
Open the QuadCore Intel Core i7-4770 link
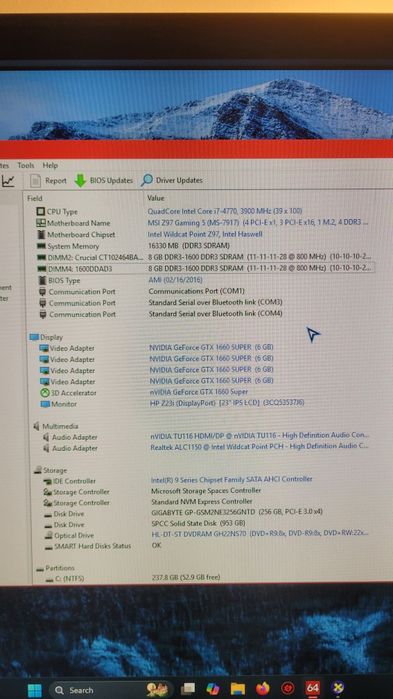tap(225, 211)
